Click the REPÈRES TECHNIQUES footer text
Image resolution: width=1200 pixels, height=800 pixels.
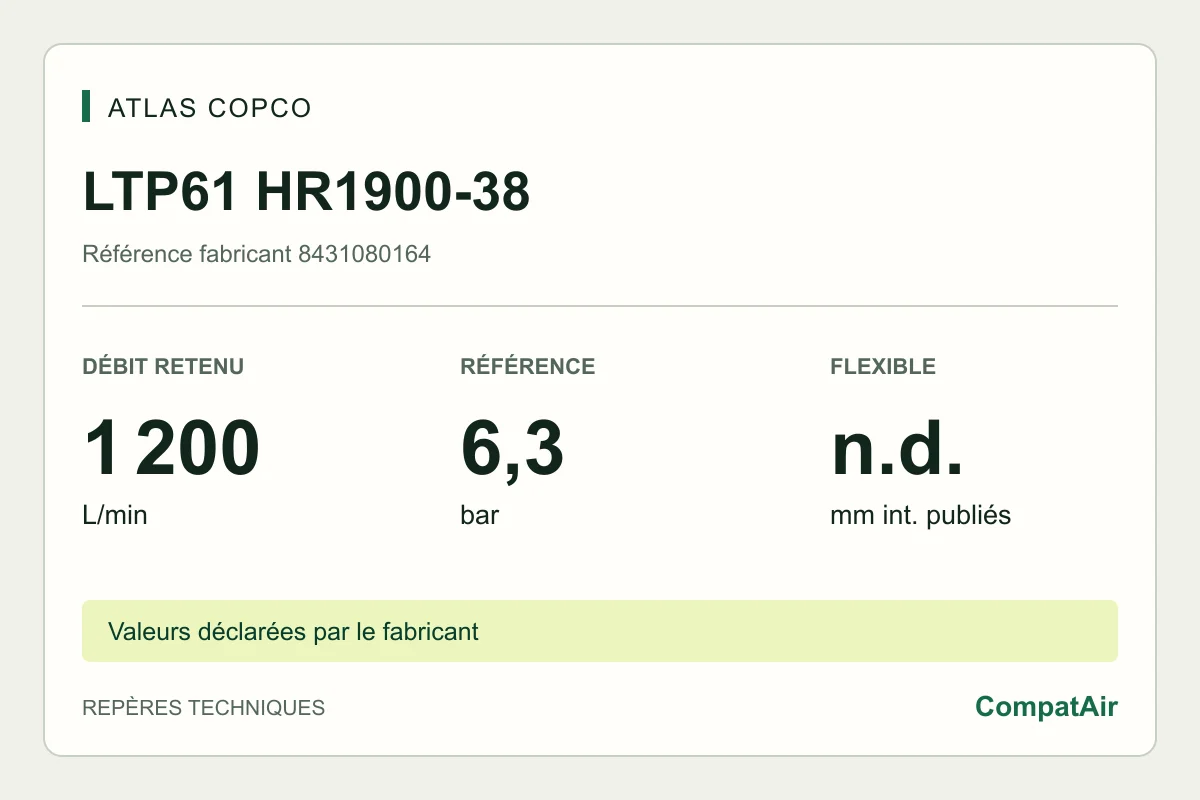(x=203, y=708)
